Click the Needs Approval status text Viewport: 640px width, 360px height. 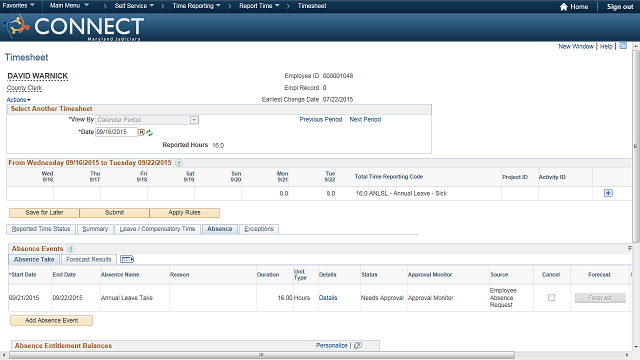point(382,298)
